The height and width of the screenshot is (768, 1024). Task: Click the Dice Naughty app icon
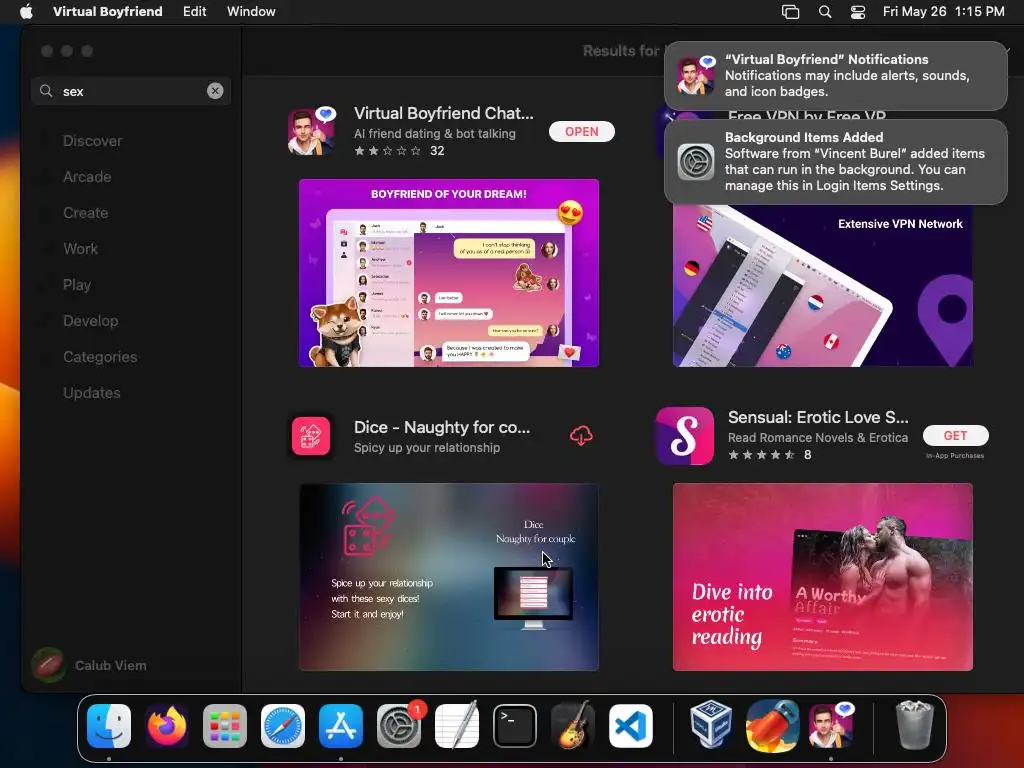(x=311, y=436)
